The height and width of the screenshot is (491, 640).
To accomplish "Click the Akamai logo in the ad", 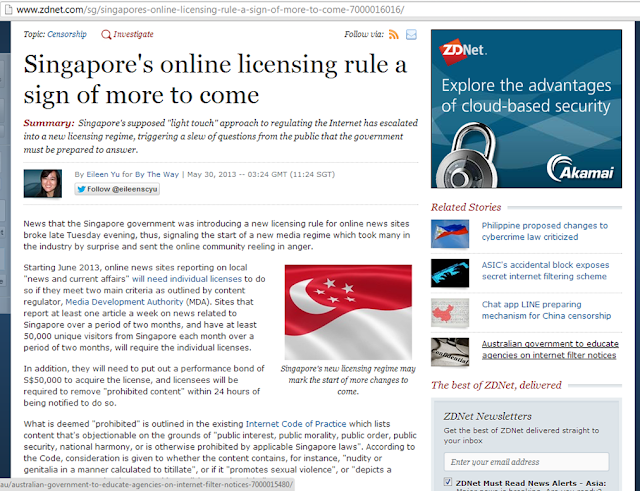I will [x=580, y=168].
